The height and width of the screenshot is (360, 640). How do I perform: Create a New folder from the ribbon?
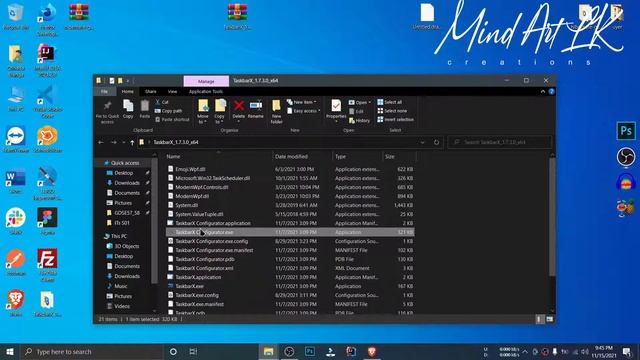[276, 111]
